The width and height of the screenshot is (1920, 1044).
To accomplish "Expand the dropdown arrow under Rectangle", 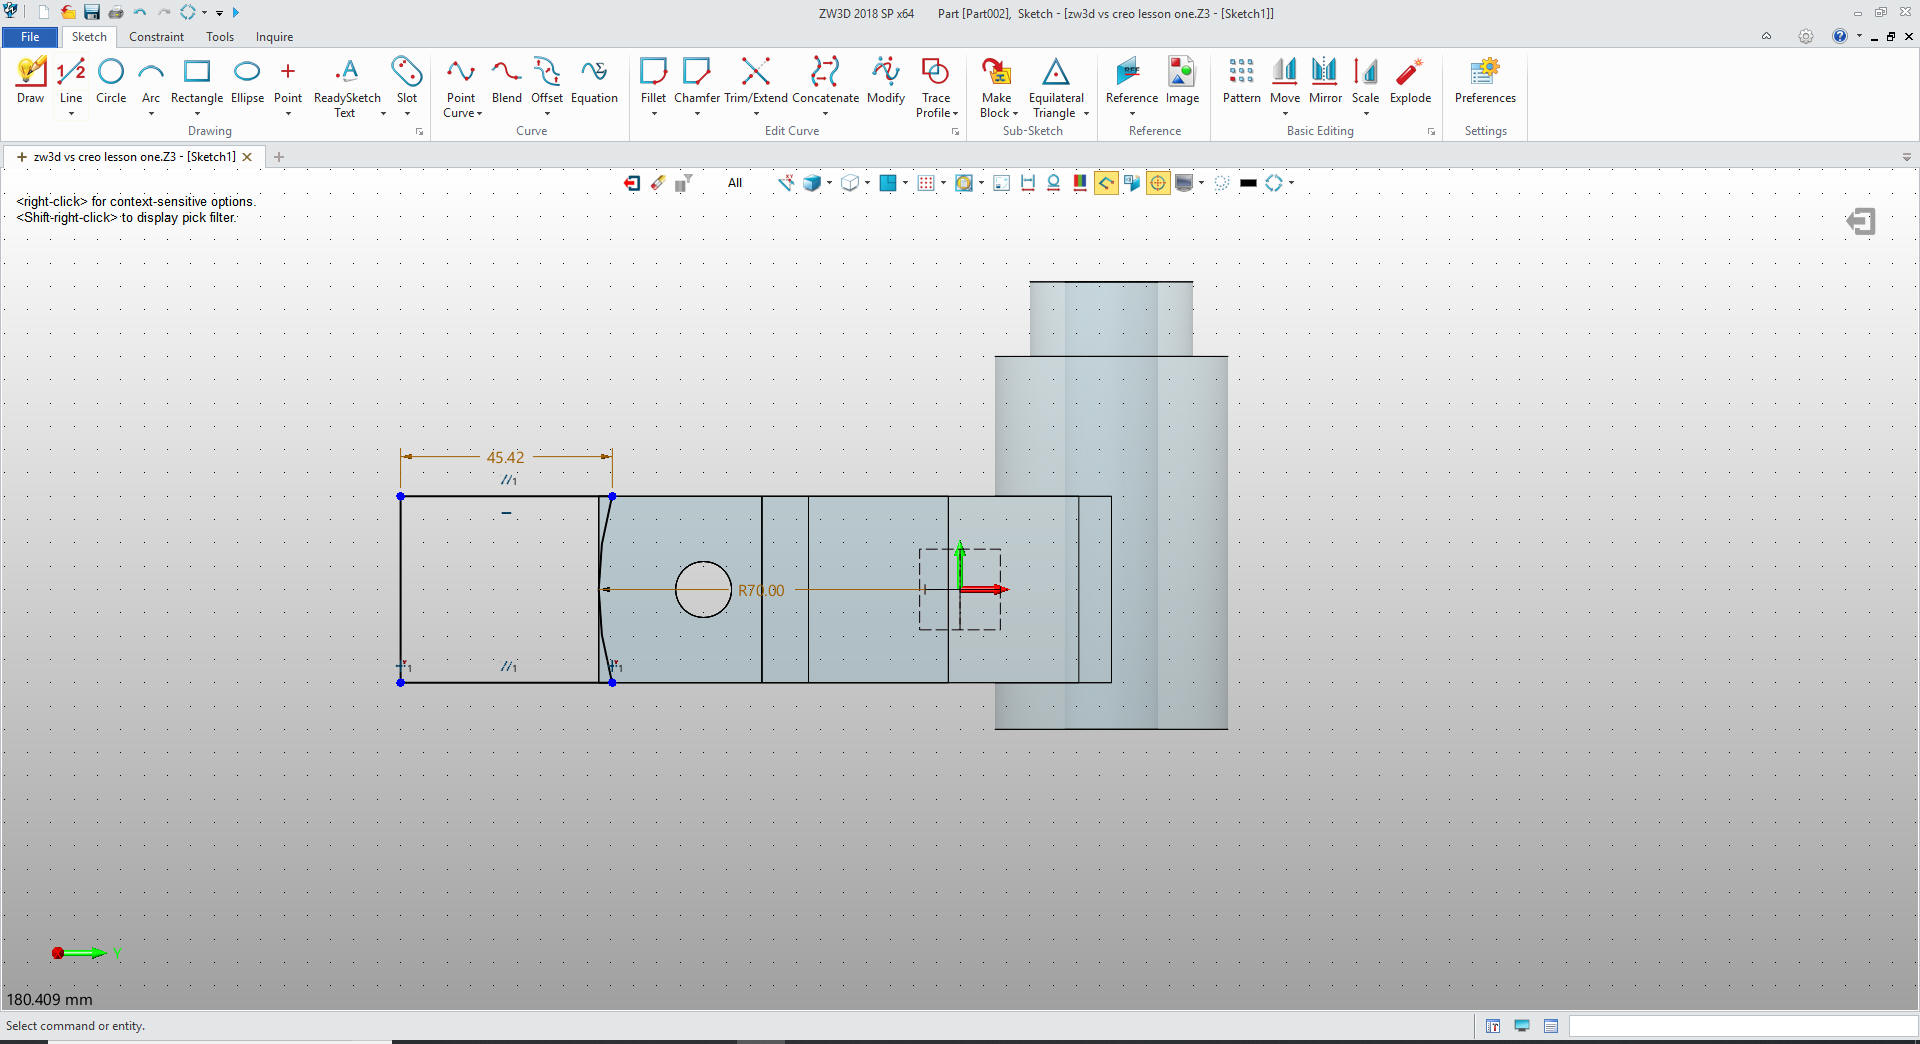I will [197, 114].
